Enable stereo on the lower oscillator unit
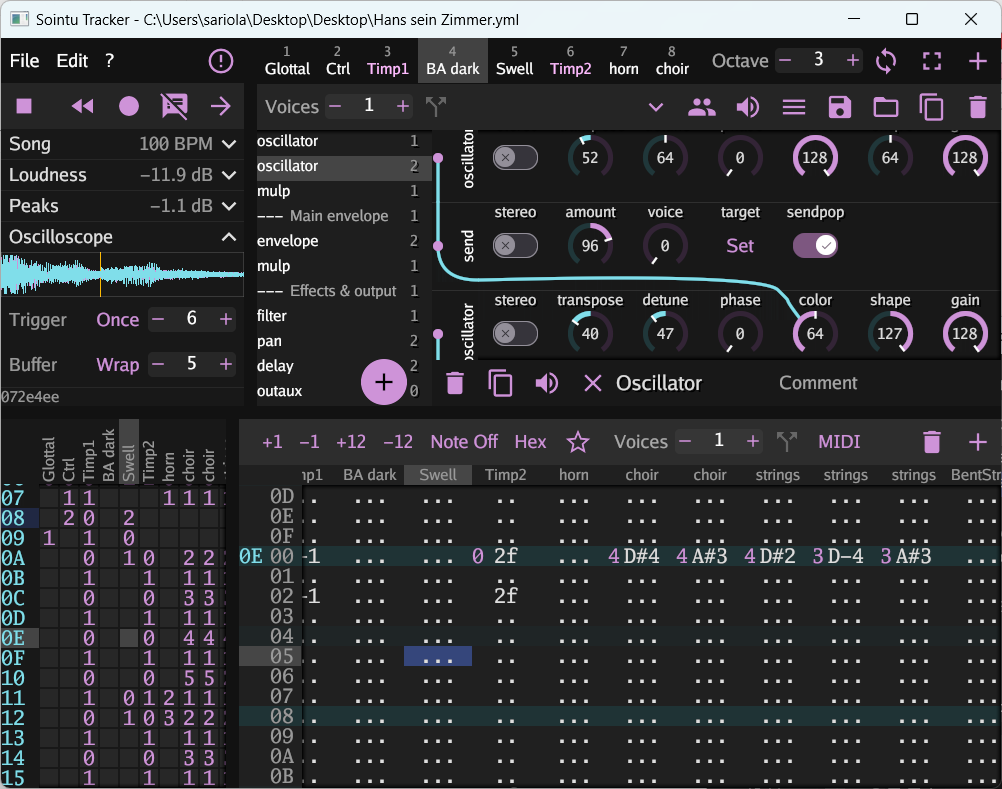 (515, 333)
